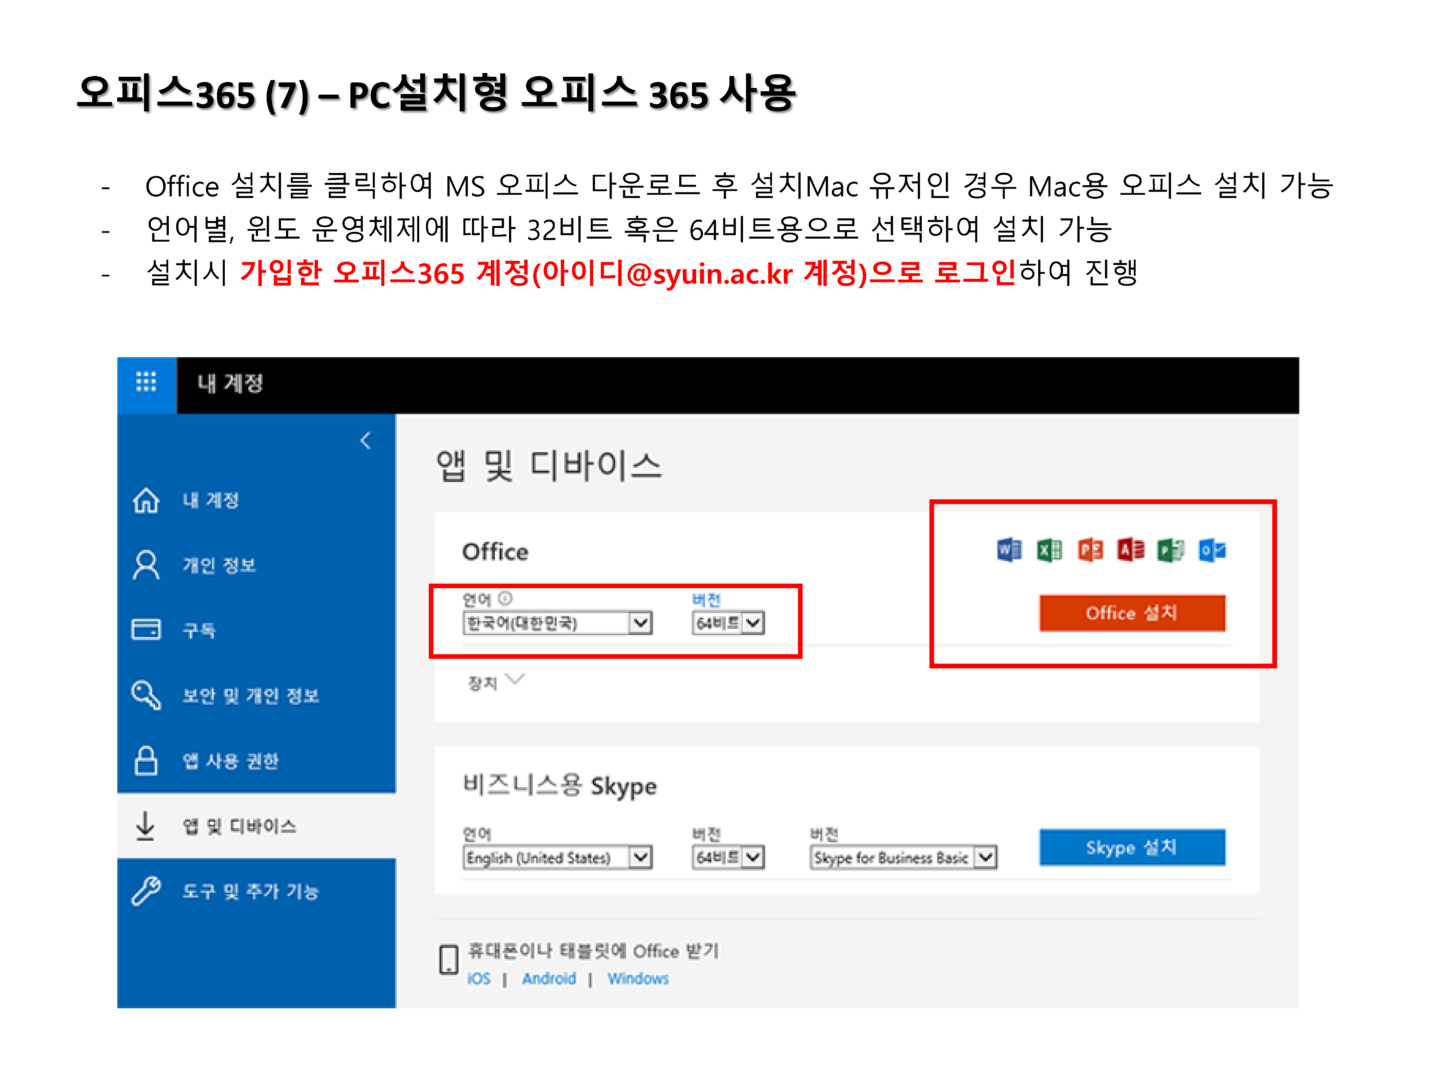Click the key icon for 보안 및 개인 정보
The image size is (1440, 1080).
[146, 695]
